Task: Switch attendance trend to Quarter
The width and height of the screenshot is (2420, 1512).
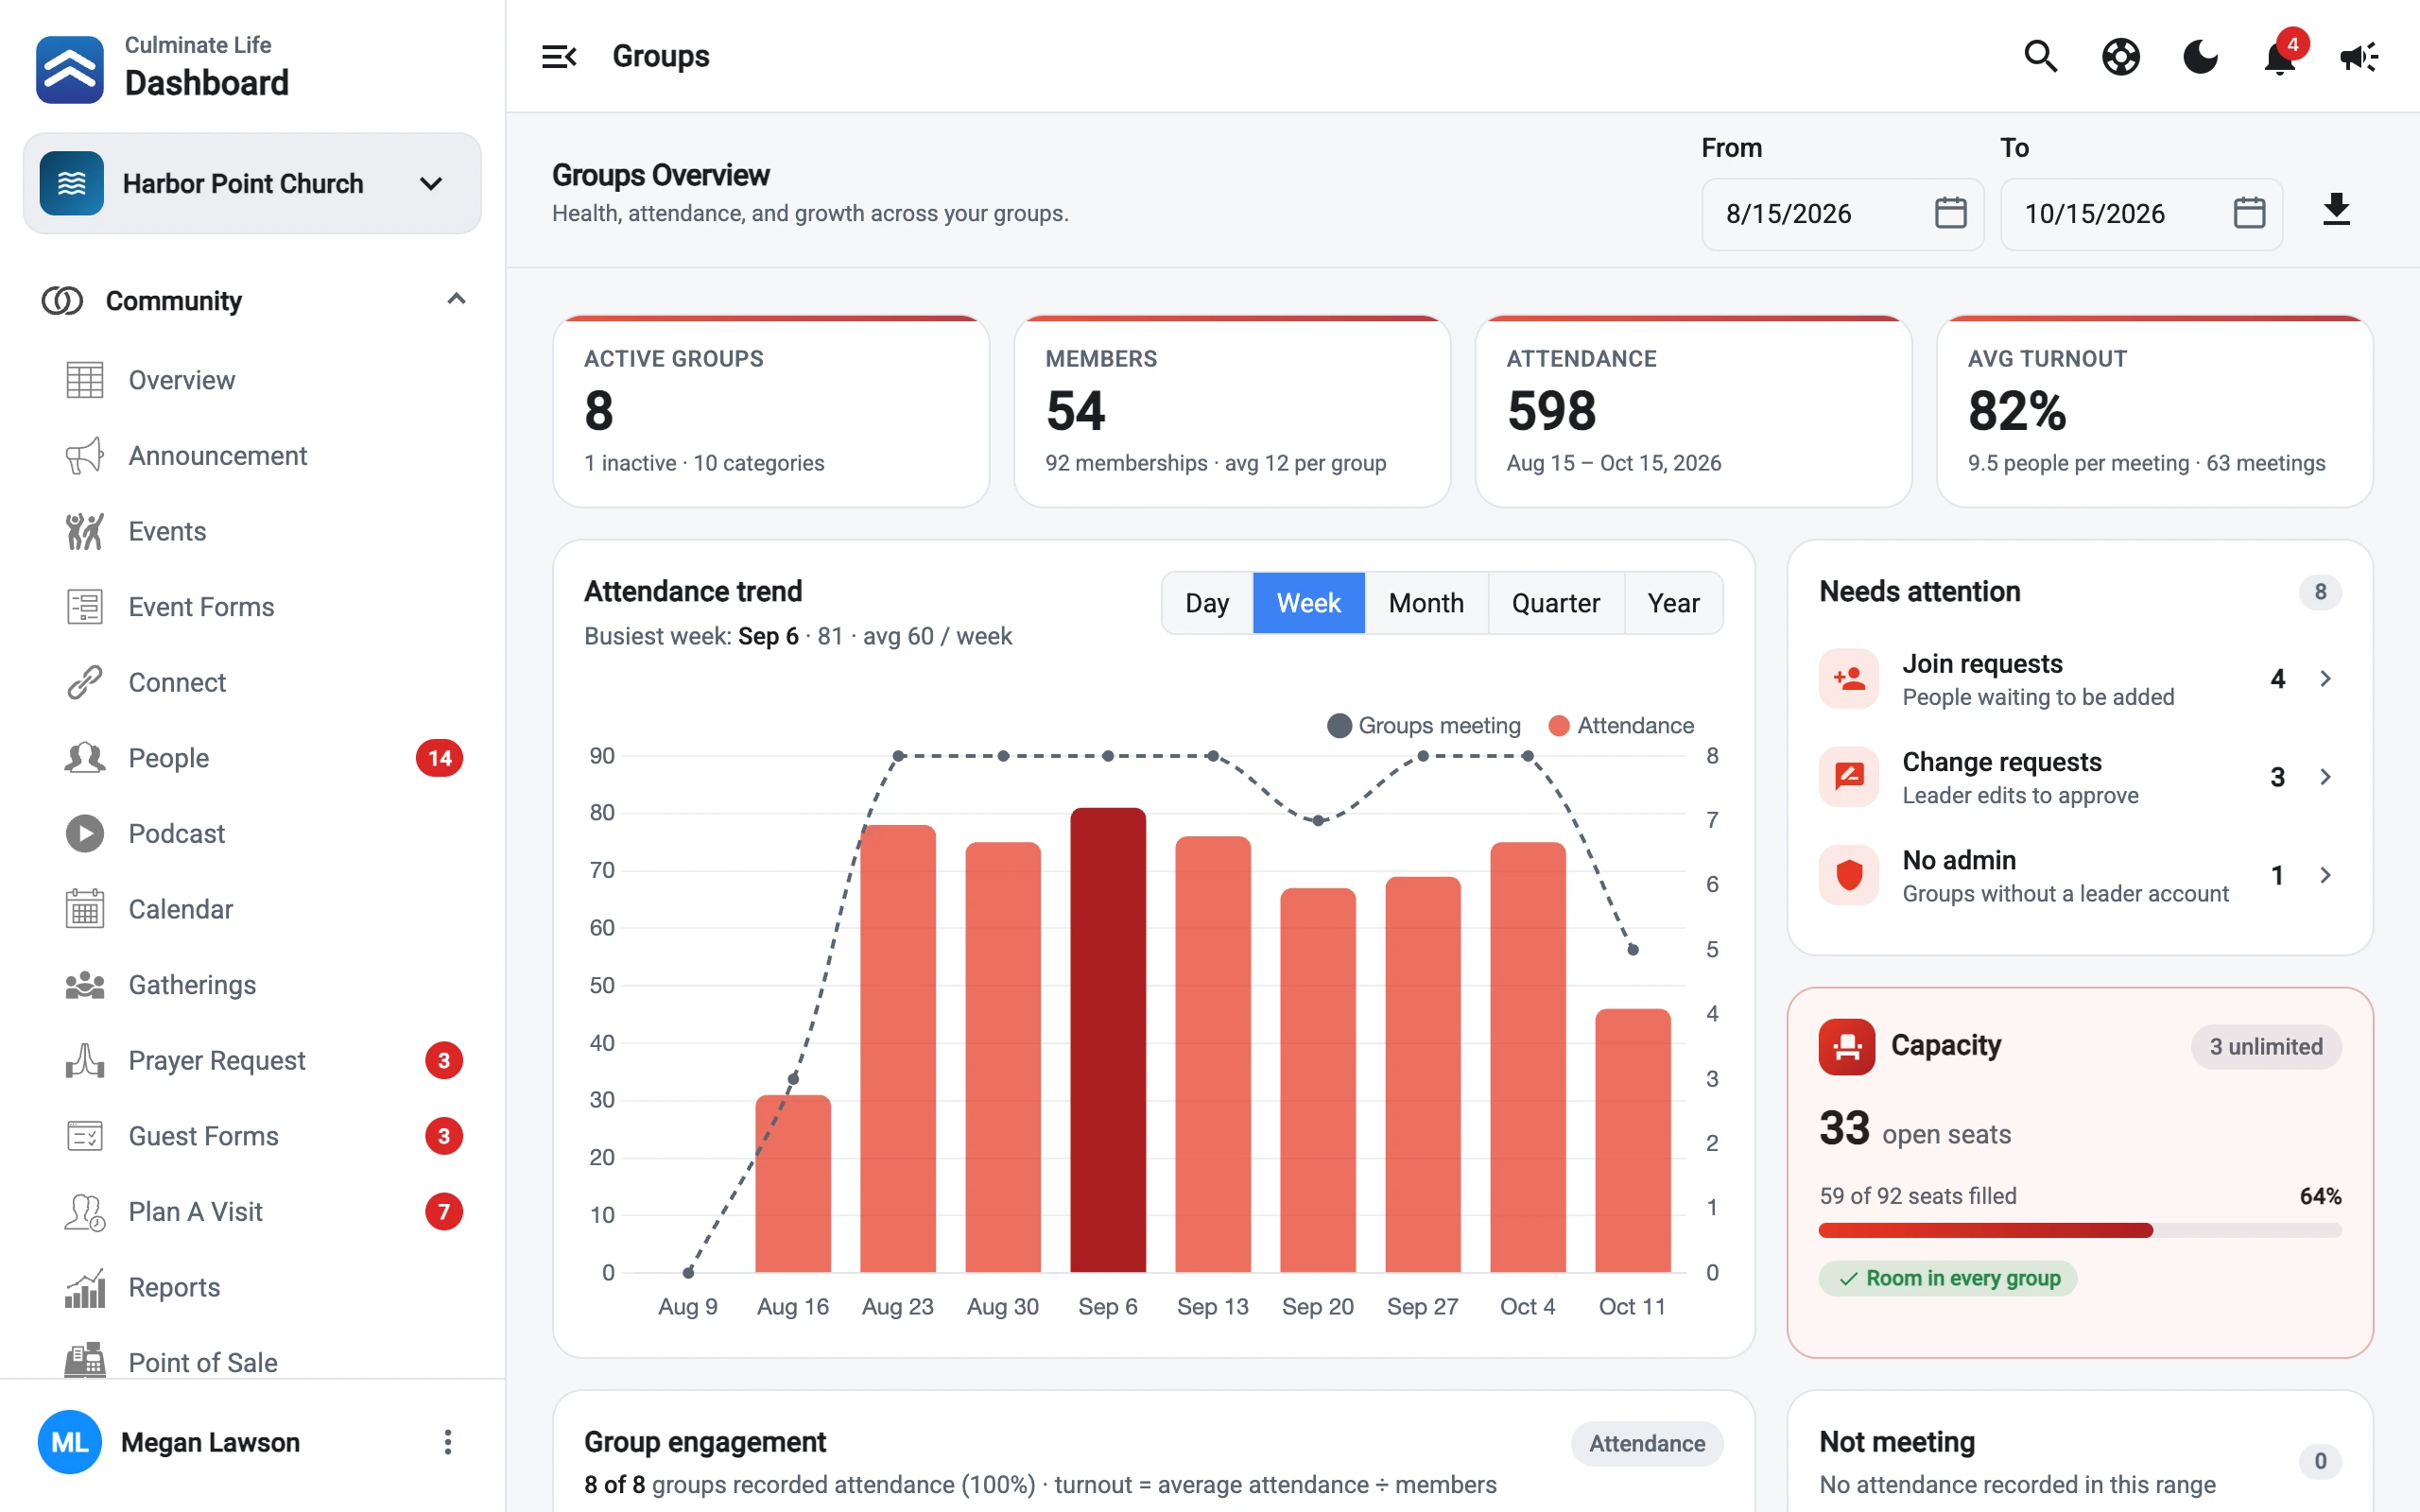Action: (1555, 603)
